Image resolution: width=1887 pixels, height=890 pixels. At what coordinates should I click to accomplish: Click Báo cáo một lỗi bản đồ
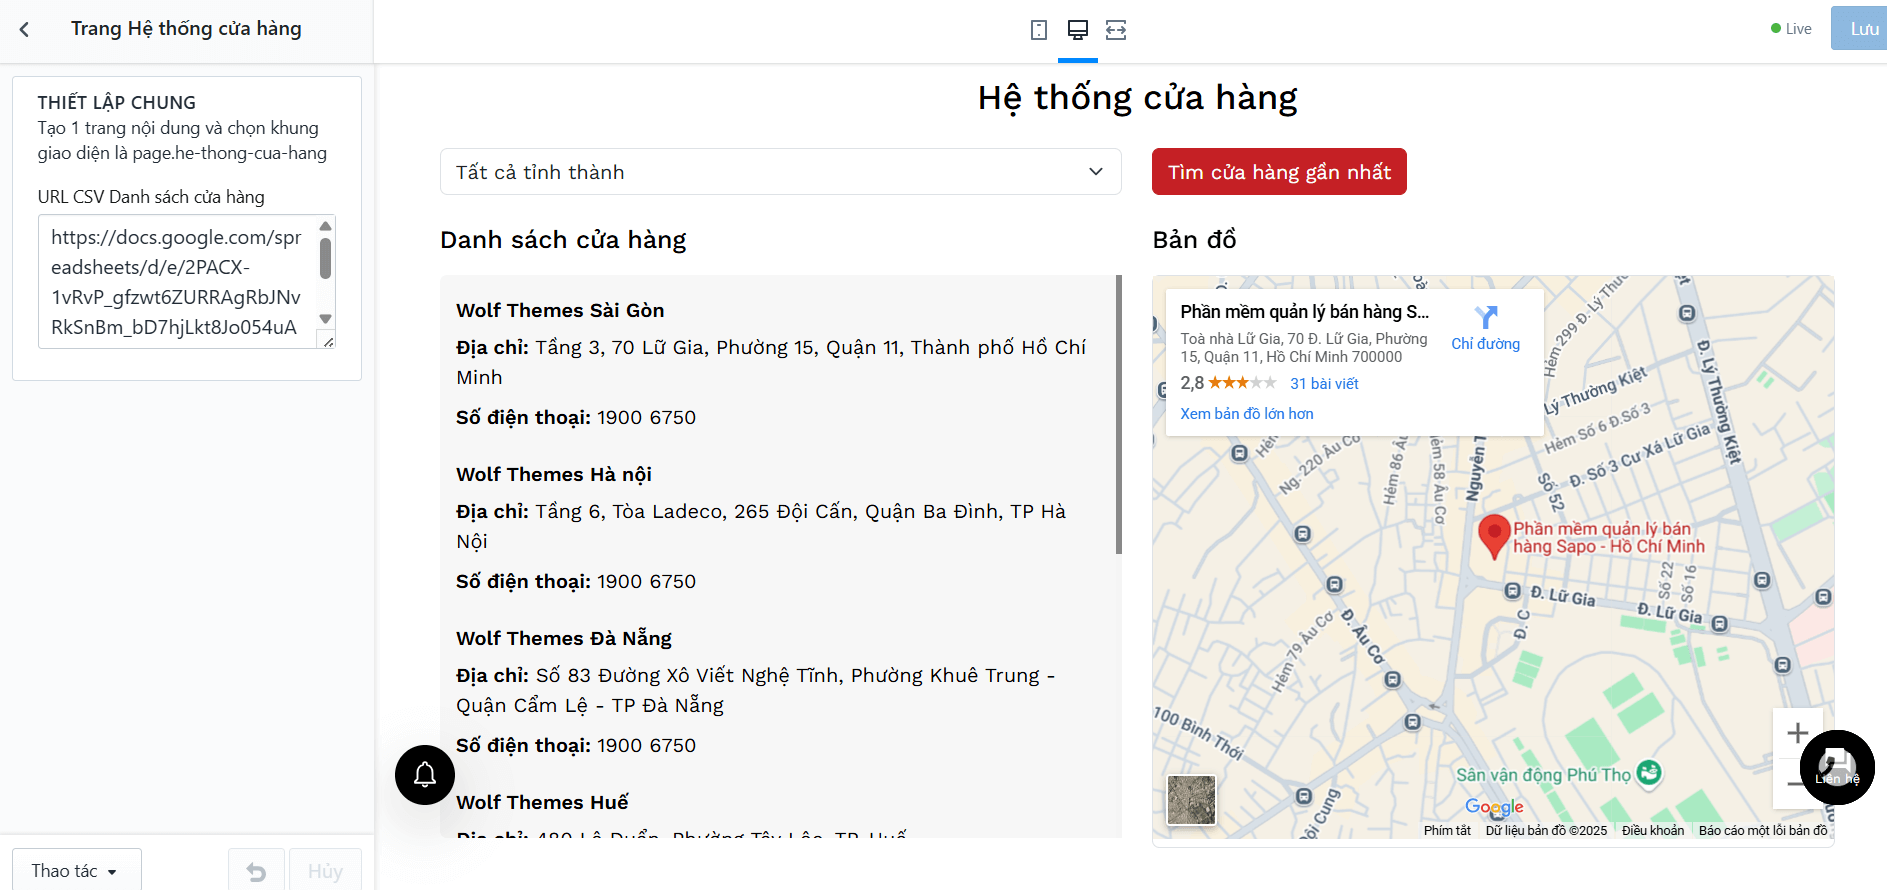(1763, 830)
